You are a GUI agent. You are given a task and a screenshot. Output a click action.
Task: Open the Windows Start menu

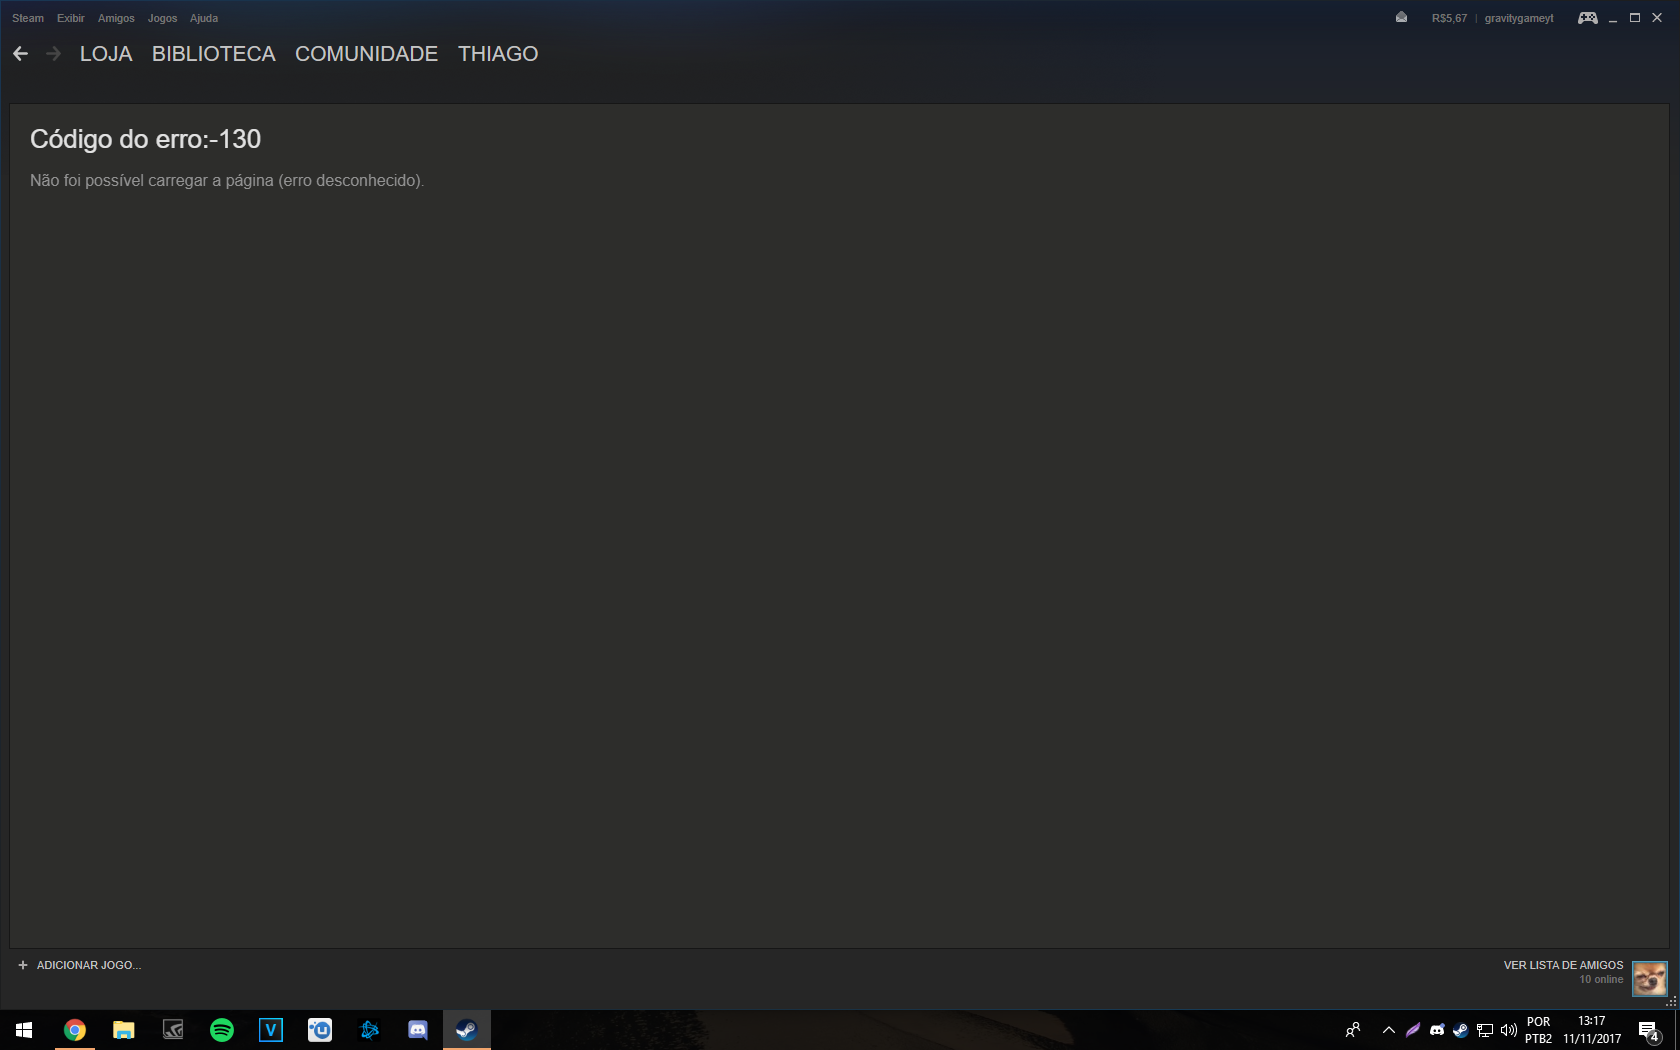pos(24,1030)
